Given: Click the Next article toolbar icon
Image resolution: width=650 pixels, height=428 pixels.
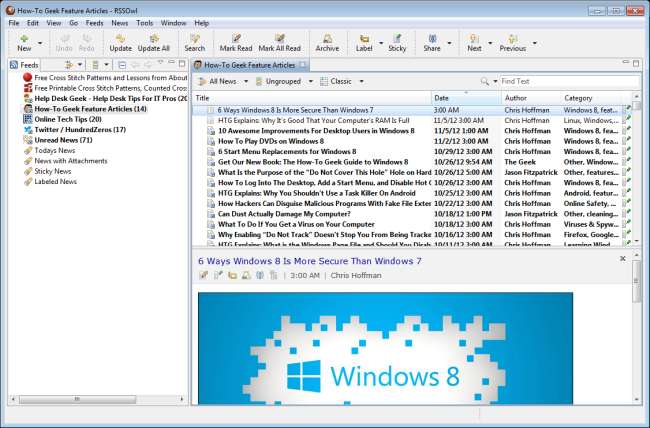Looking at the screenshot, I should pos(474,40).
